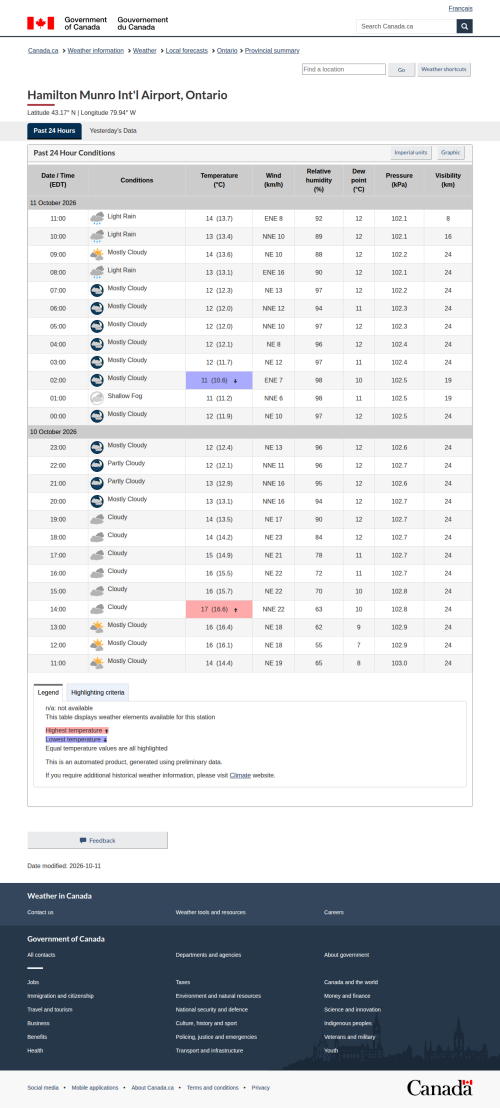Click the night cloud icon at 03:00
500x1108 pixels.
97,362
